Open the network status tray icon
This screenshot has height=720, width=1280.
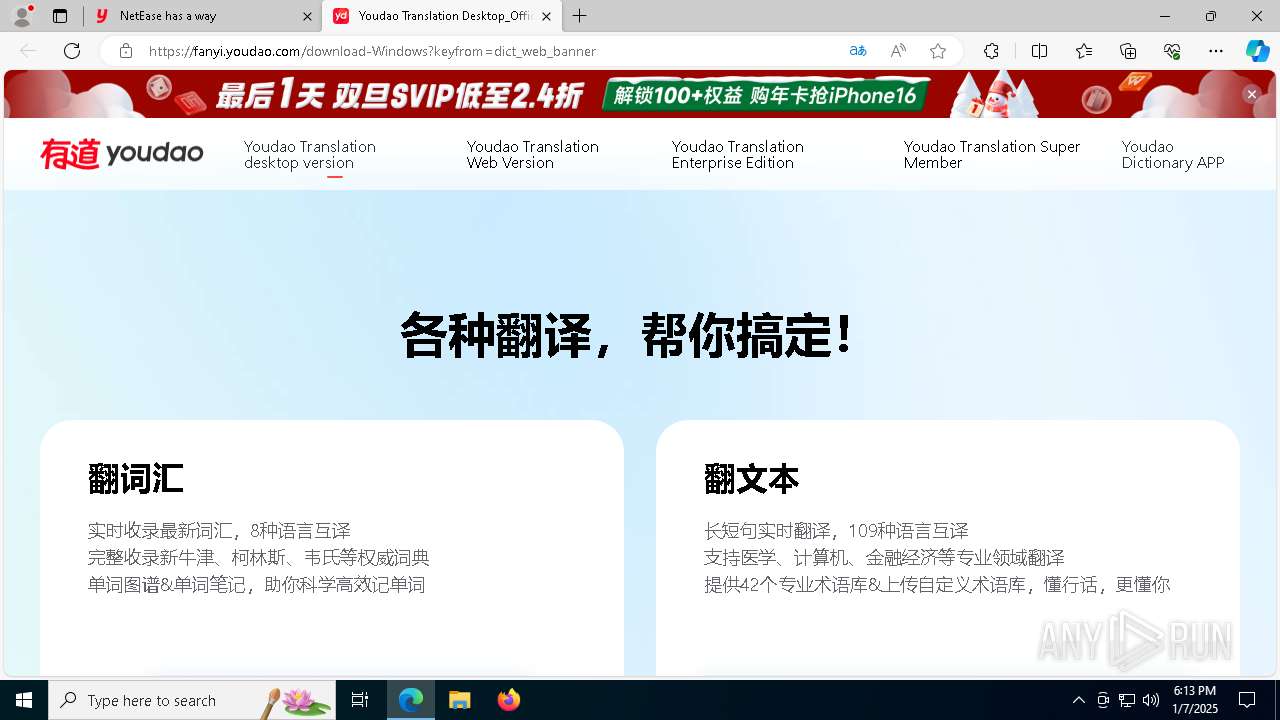coord(1127,700)
